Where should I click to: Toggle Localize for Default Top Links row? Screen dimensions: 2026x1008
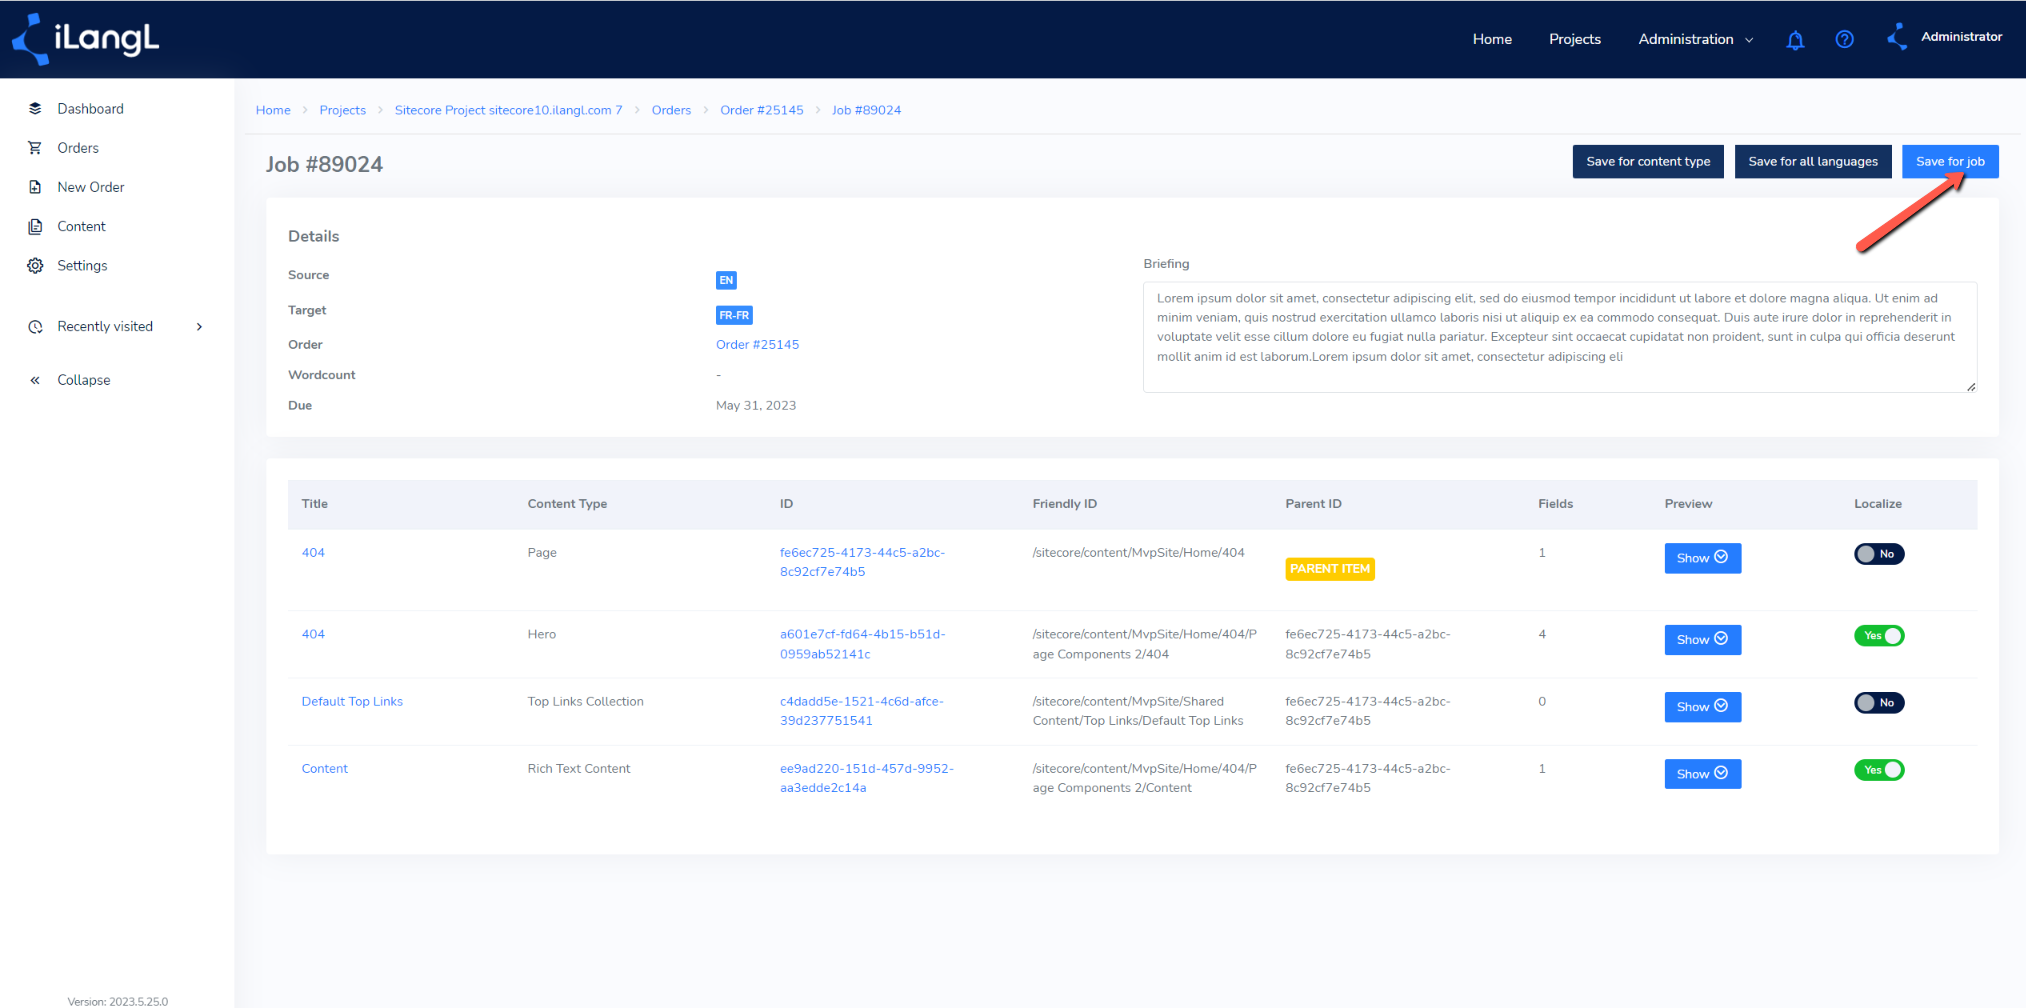[x=1878, y=703]
